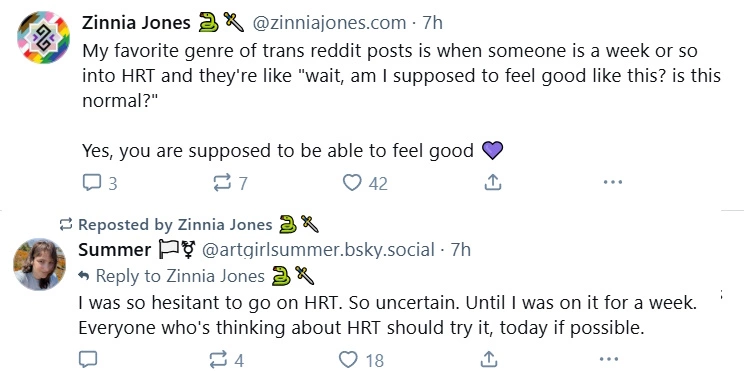The image size is (744, 371).
Task: Open more options on Zinnia Jones' post
Action: click(613, 182)
